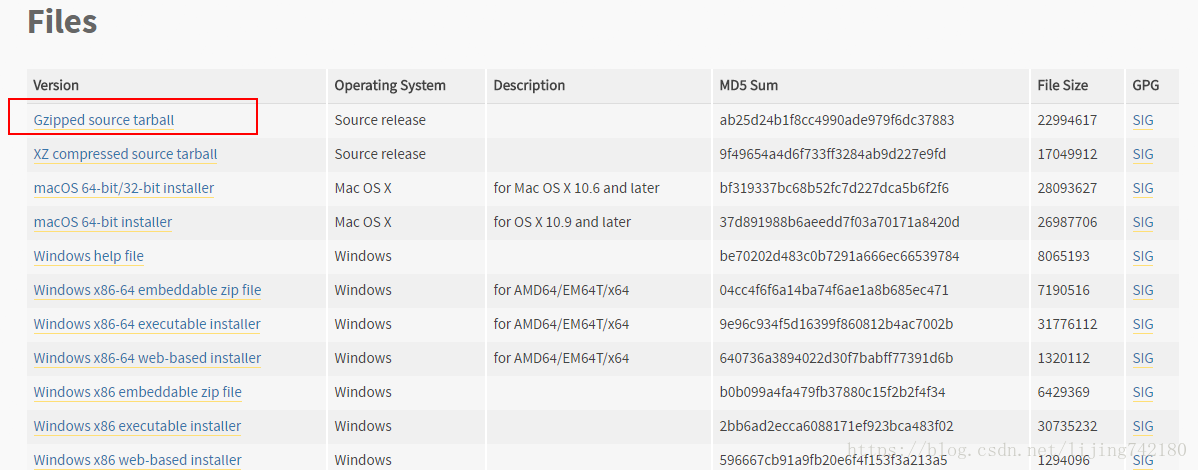Open the Gzipped source tarball link
Viewport: 1198px width, 470px height.
(x=104, y=120)
